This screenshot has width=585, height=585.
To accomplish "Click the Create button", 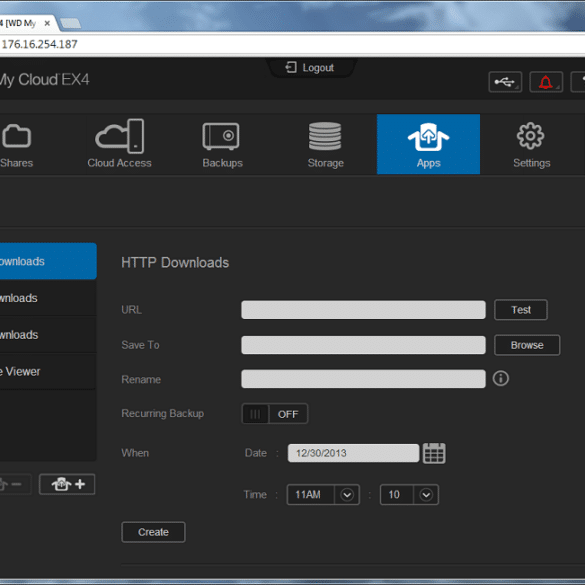I will (153, 532).
